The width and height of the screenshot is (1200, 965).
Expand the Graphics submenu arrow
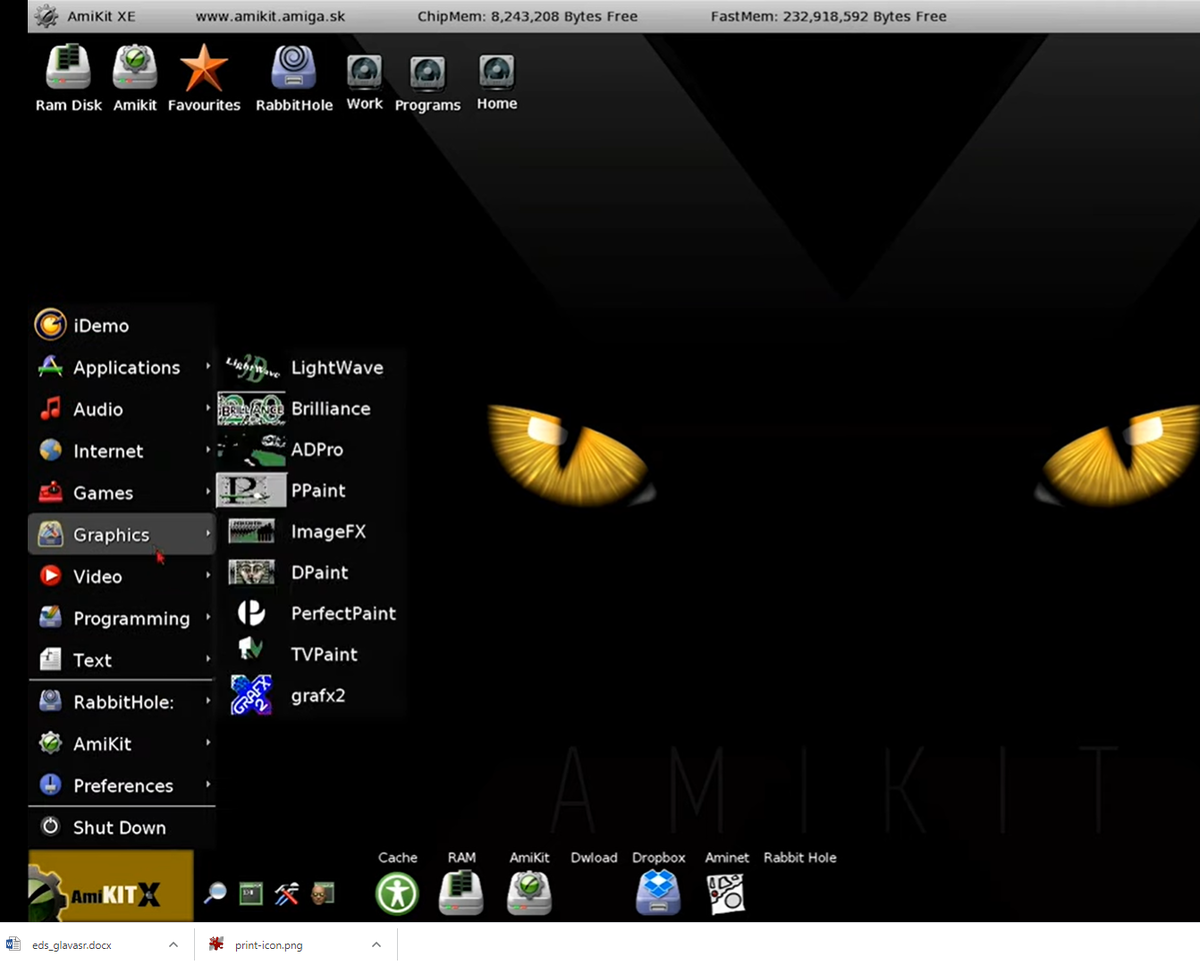[208, 534]
